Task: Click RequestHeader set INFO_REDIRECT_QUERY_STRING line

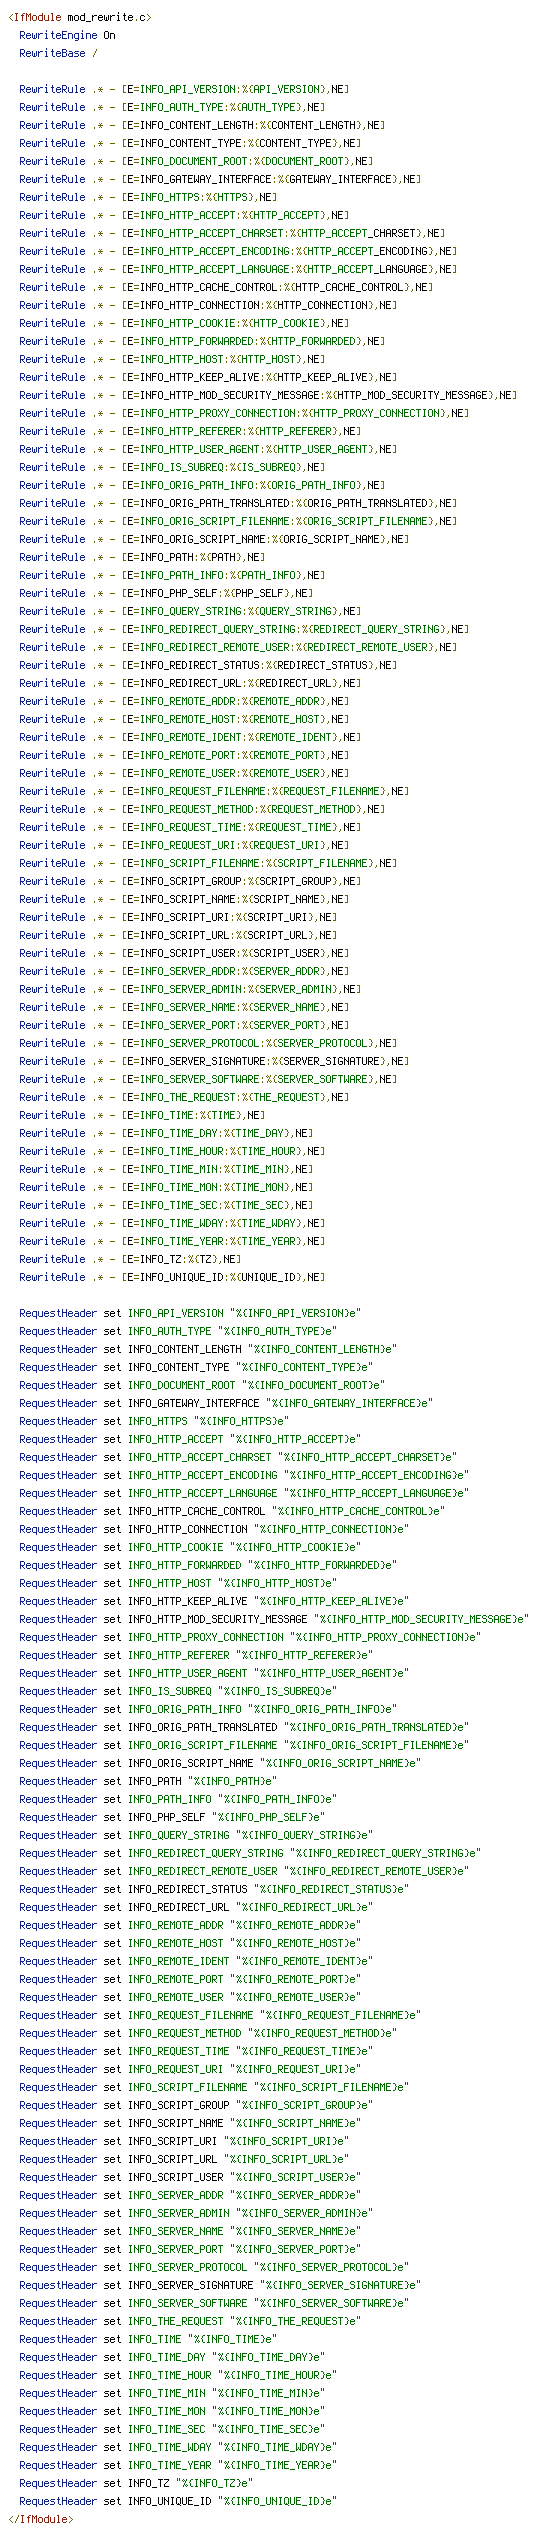Action: point(250,1853)
